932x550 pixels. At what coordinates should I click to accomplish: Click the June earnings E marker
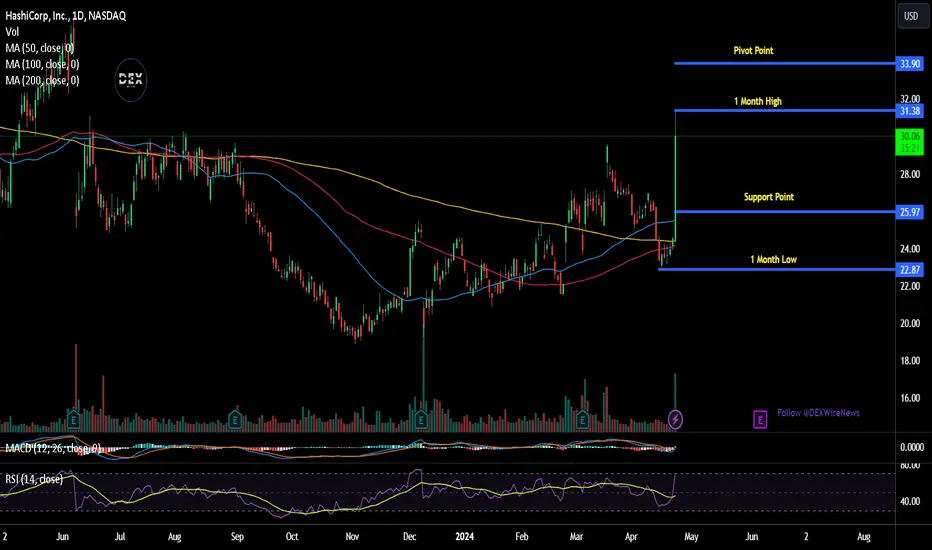point(73,420)
